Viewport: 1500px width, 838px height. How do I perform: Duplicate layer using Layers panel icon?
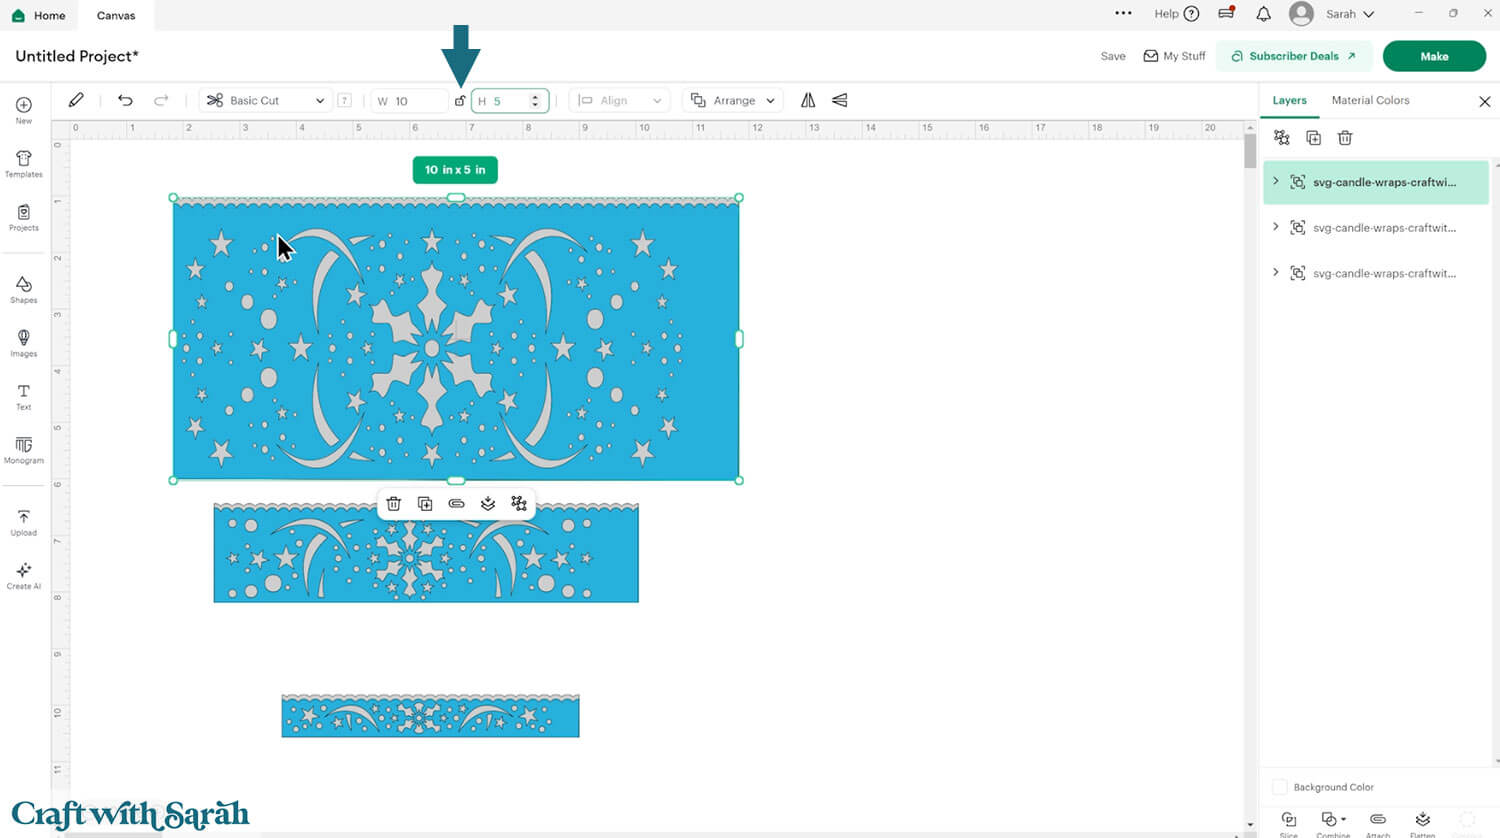point(1314,138)
